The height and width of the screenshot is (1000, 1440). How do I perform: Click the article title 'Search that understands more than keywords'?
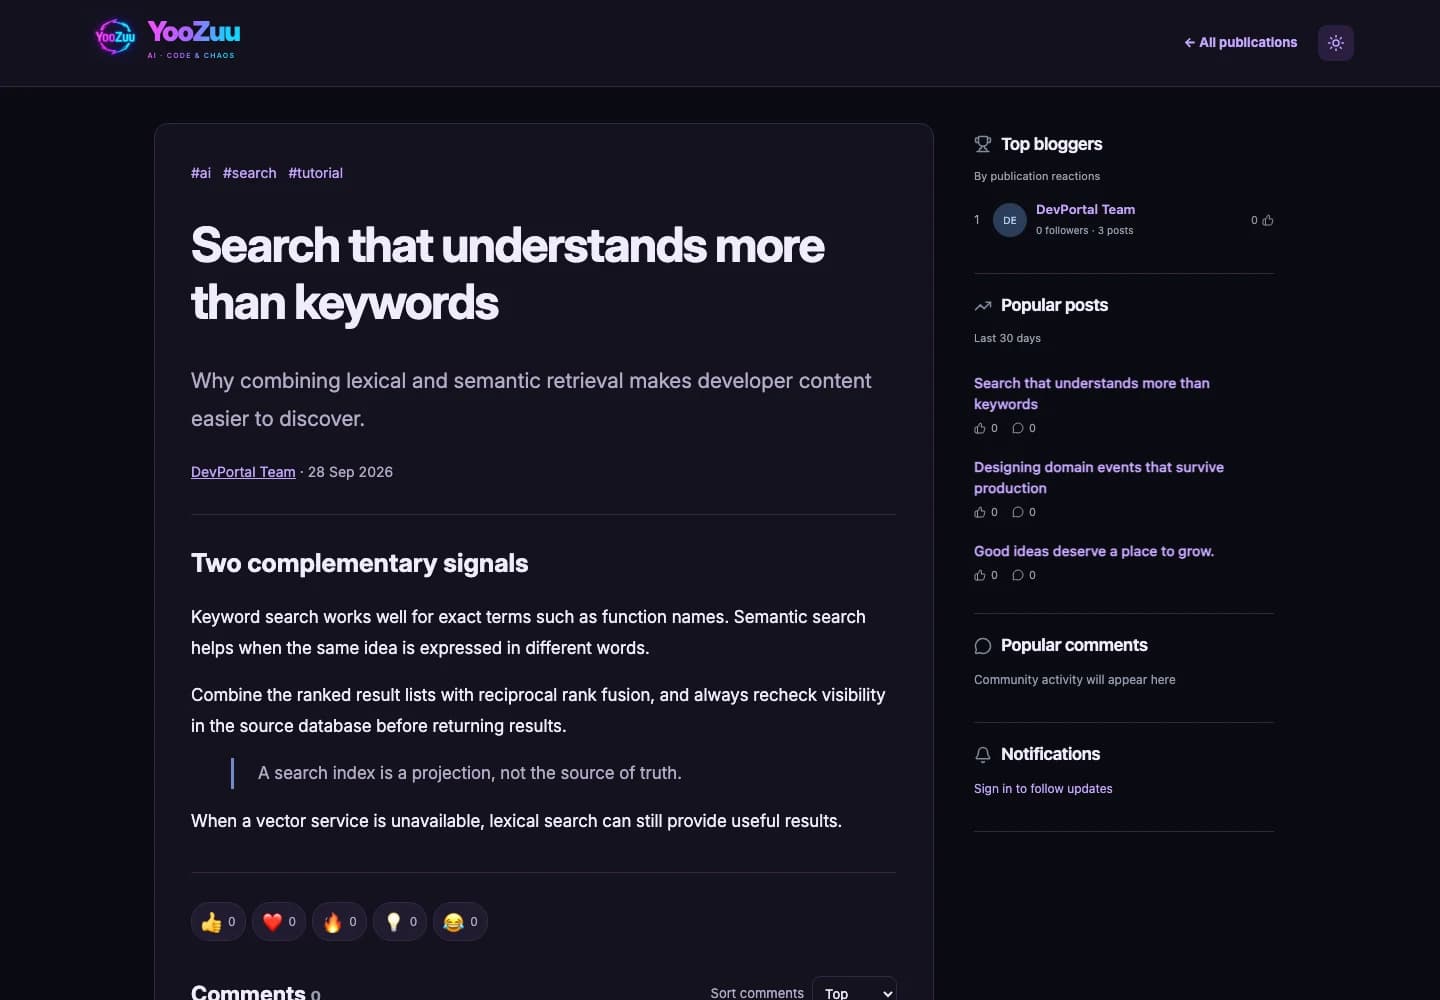coord(508,274)
